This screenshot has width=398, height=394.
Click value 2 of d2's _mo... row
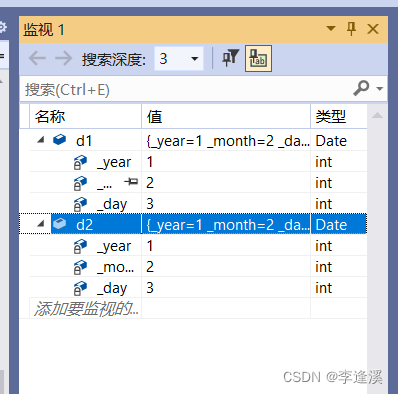click(150, 267)
